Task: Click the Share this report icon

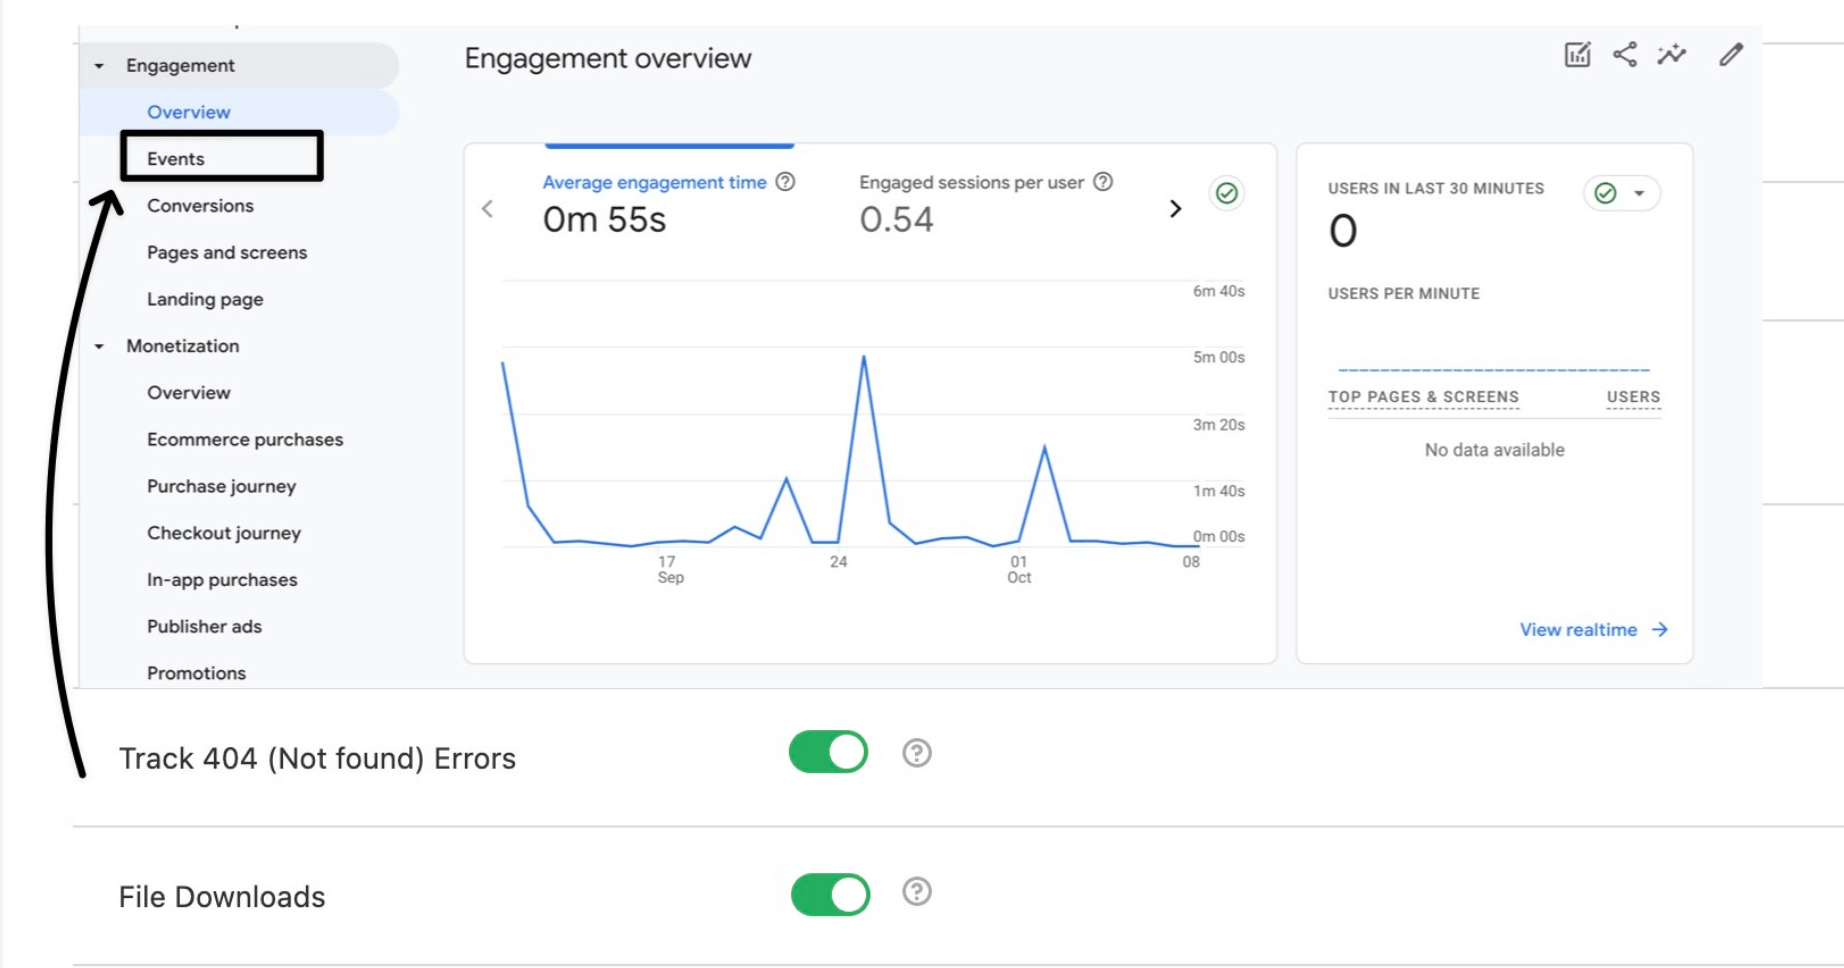Action: [x=1625, y=57]
